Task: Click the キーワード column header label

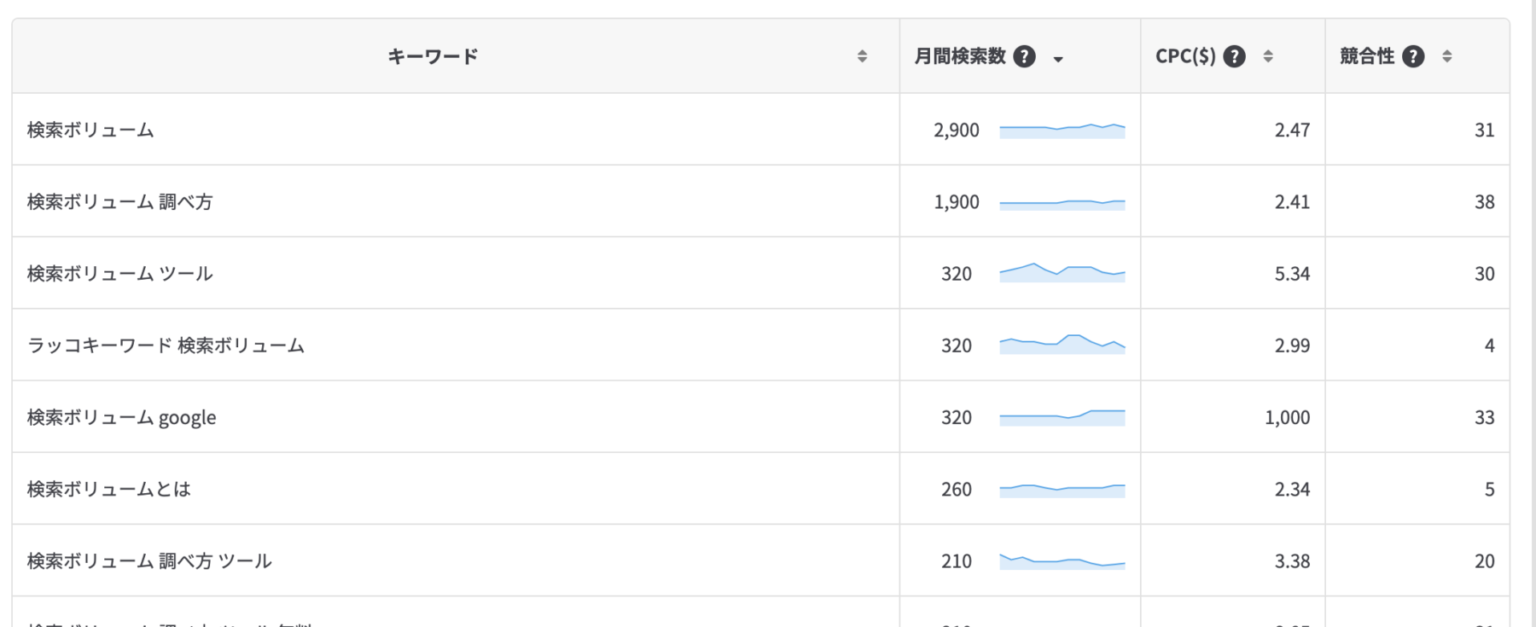Action: (432, 57)
